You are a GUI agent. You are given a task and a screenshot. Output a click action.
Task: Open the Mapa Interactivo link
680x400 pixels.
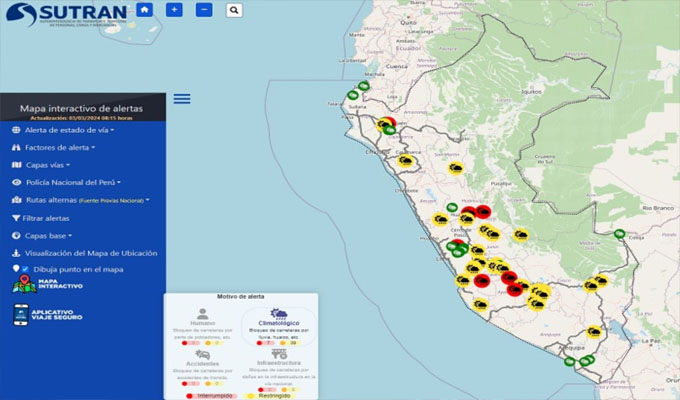tap(48, 284)
